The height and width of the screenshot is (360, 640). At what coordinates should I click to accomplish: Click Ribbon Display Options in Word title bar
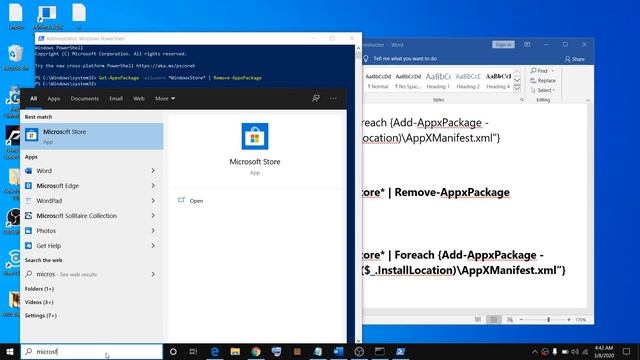tap(527, 44)
